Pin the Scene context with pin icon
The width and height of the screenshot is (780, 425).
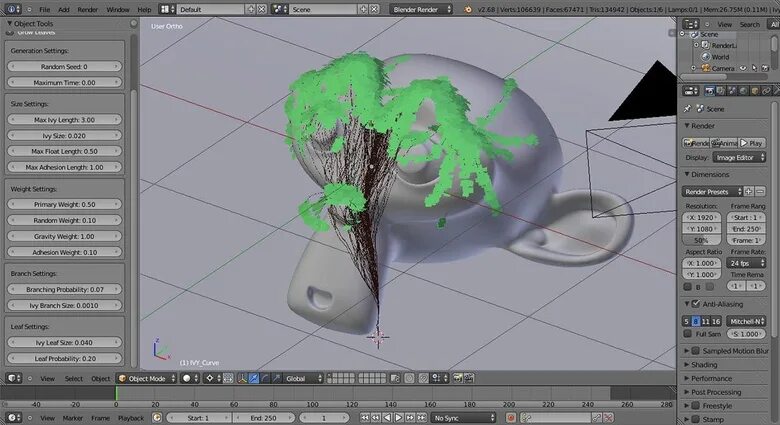click(x=687, y=108)
